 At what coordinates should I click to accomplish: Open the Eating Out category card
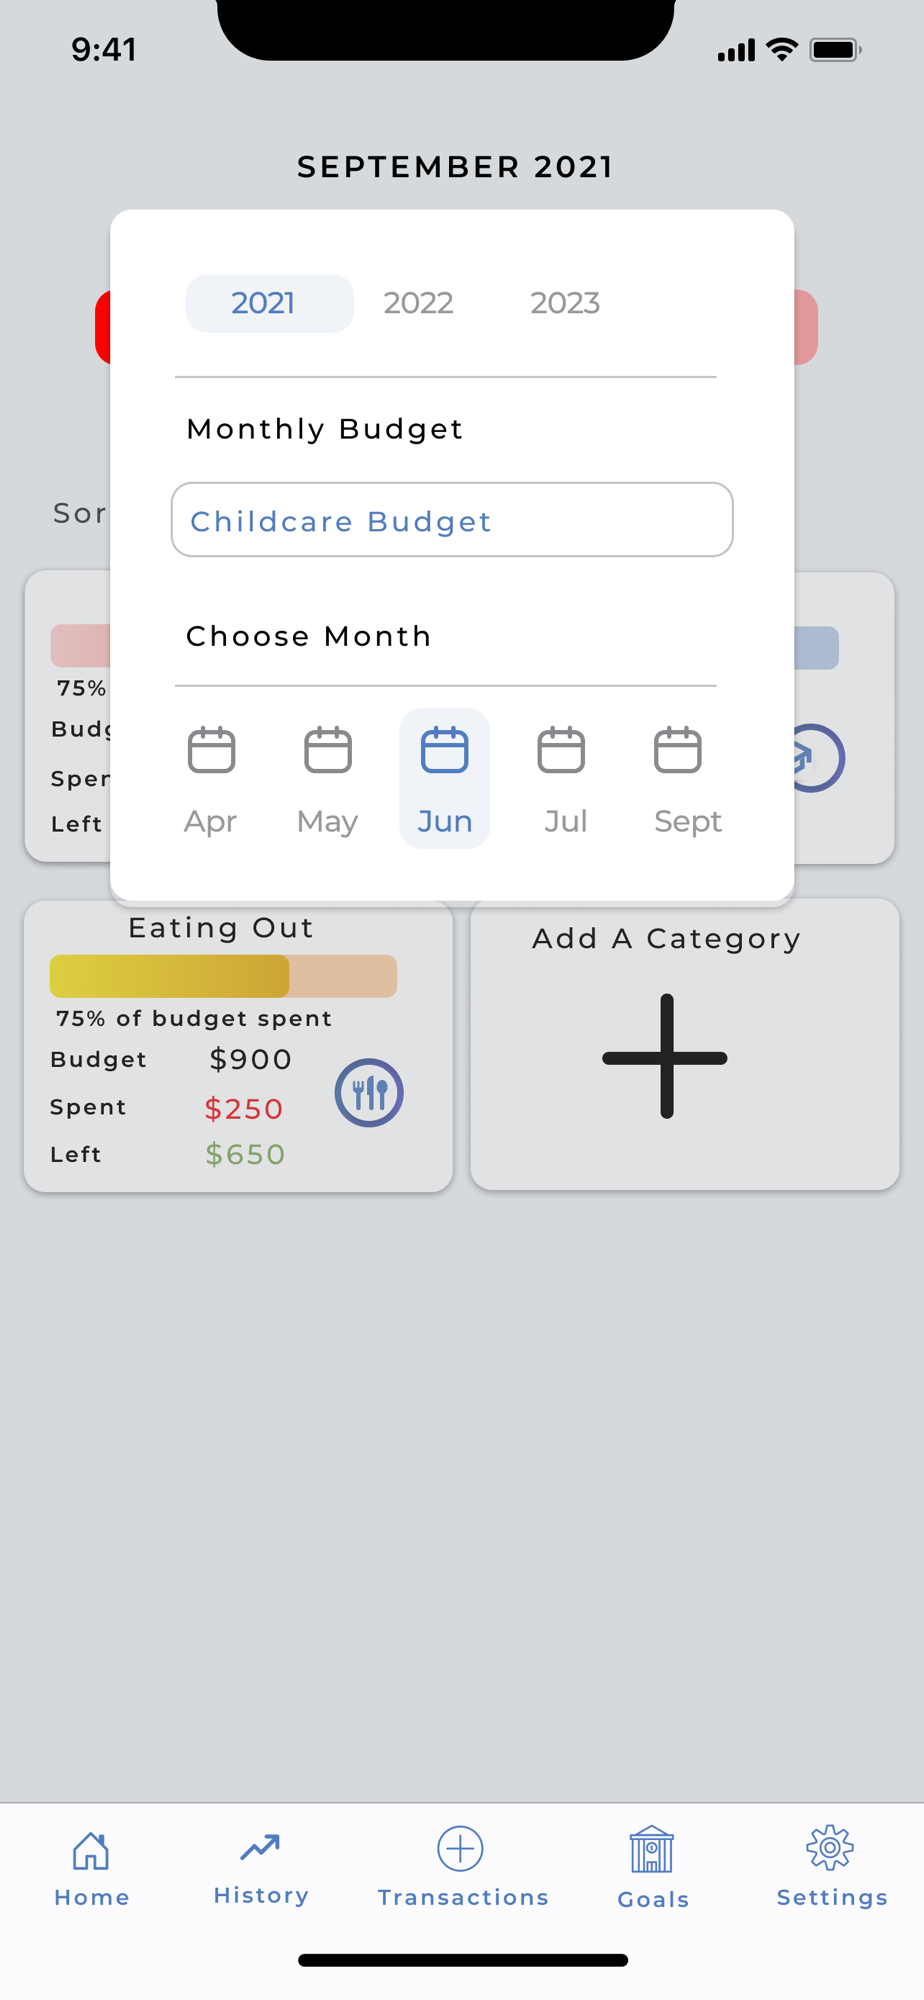tap(238, 1047)
